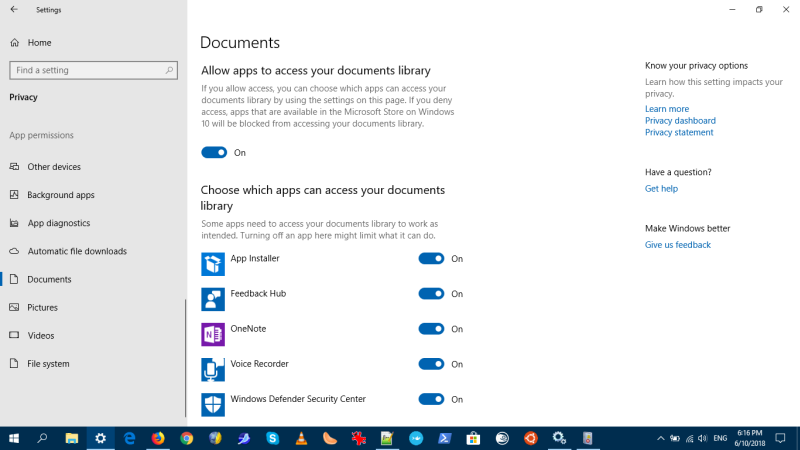
Task: Show hidden tray icons chevron
Action: 661,438
